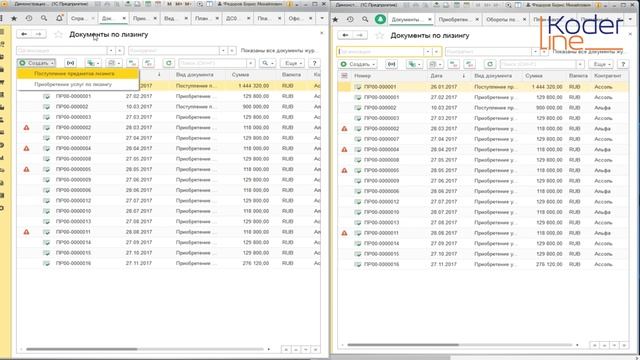Click favorites star icon in right window toolbar
The image size is (640, 360).
click(x=335, y=19)
